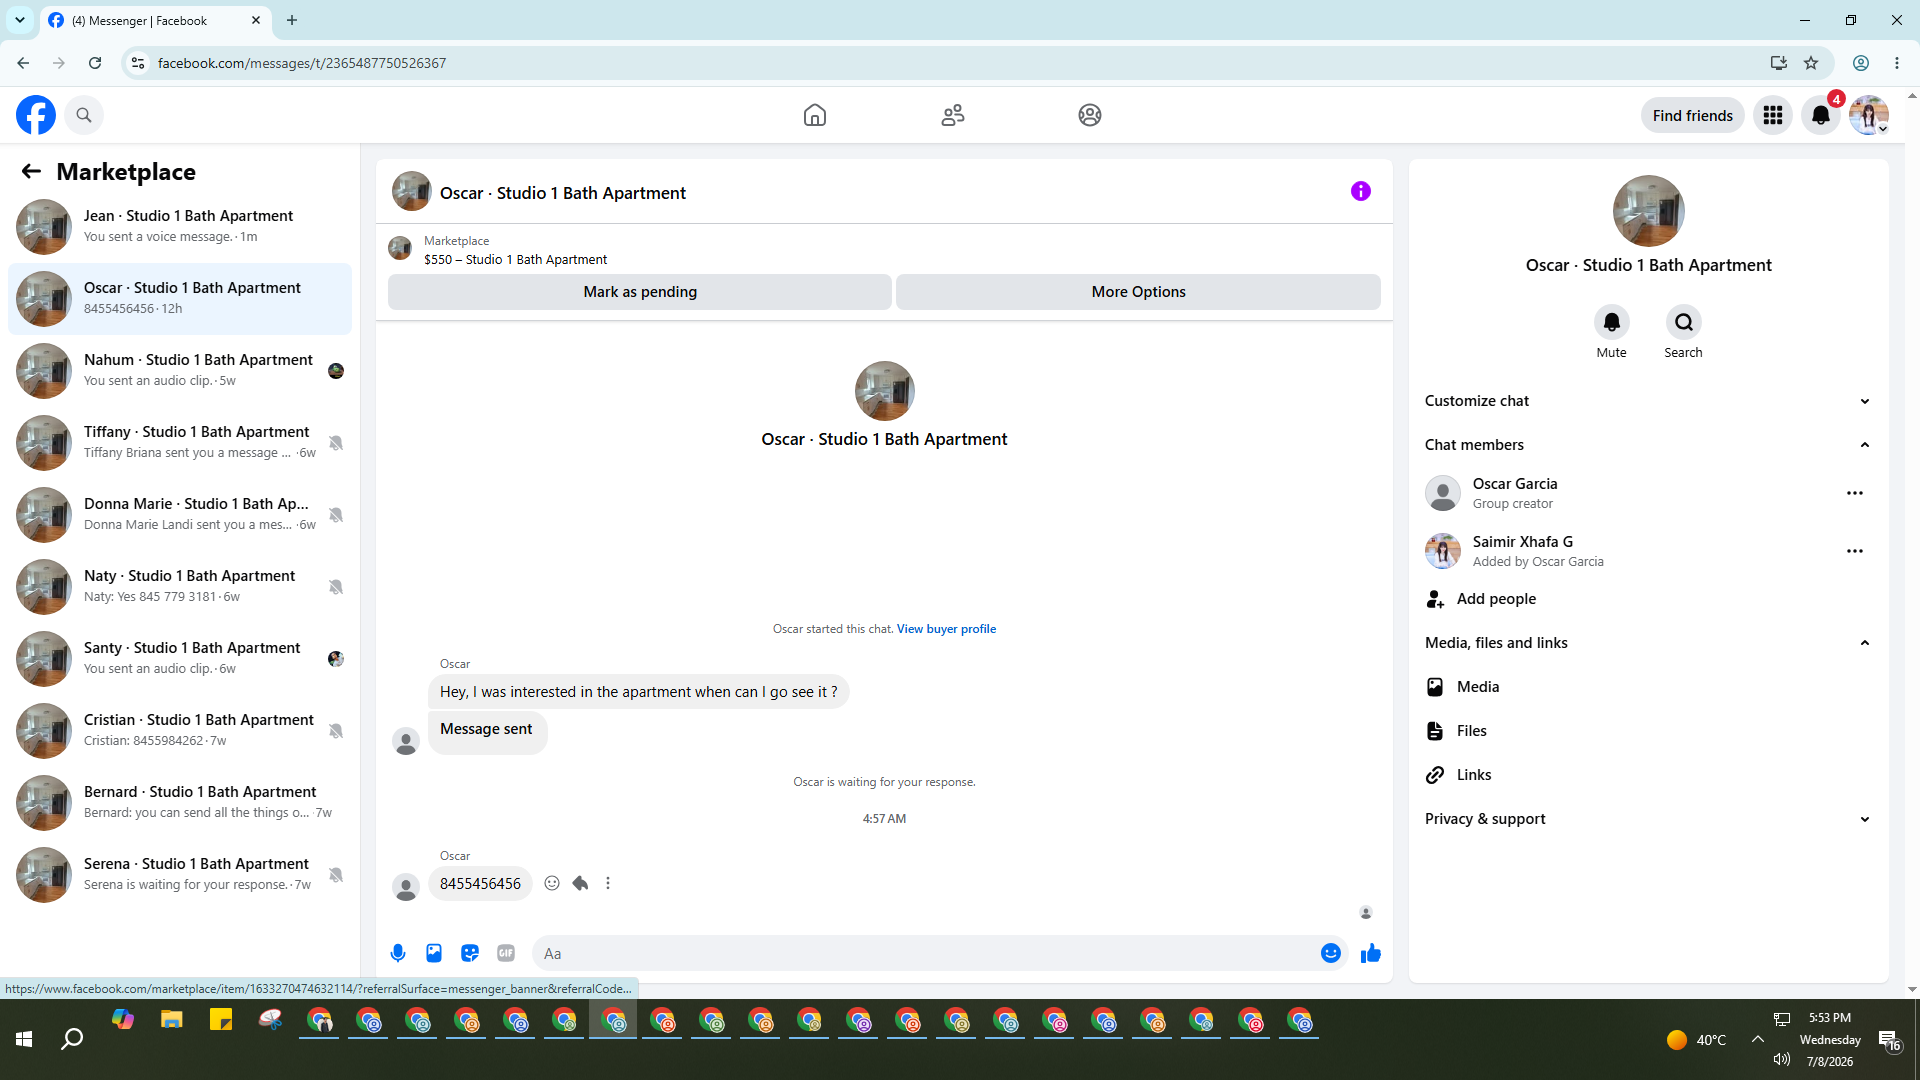1920x1080 pixels.
Task: Click Saimir Xhafa G in chat members
Action: (x=1522, y=542)
